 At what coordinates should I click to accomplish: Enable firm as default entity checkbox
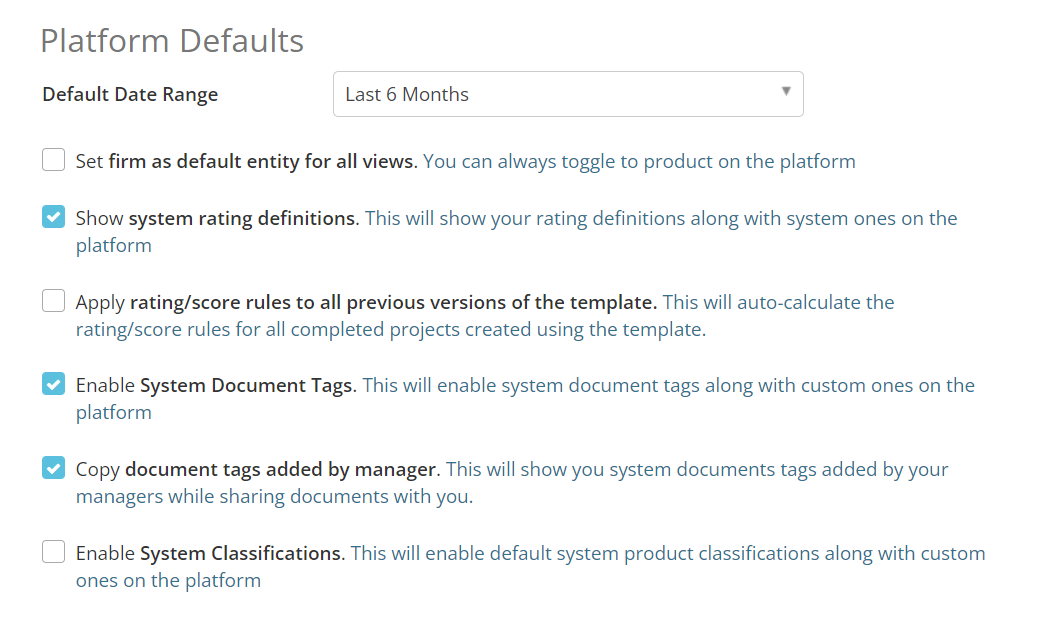coord(54,160)
